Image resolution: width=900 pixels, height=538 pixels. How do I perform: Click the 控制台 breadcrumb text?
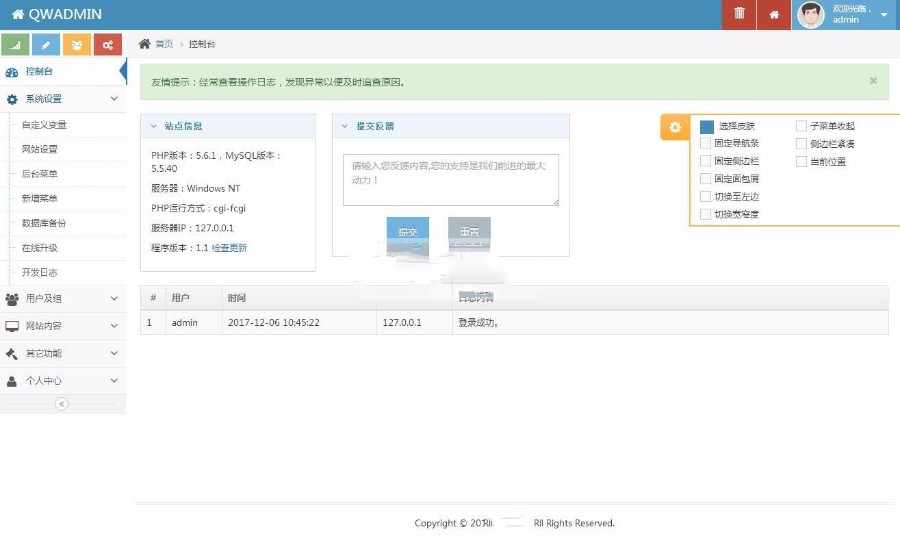tap(202, 44)
